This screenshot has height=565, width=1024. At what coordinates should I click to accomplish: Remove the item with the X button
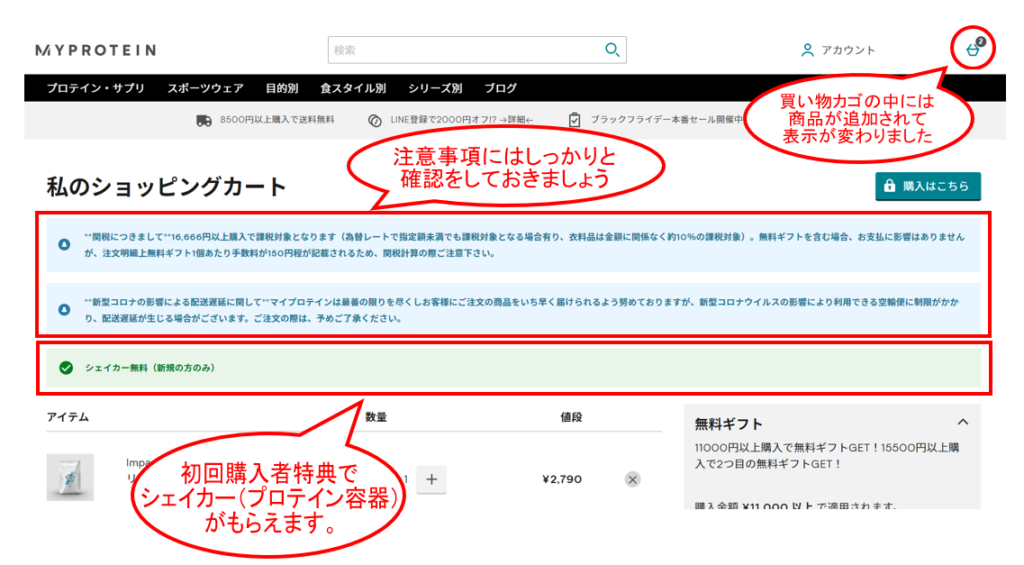[632, 479]
